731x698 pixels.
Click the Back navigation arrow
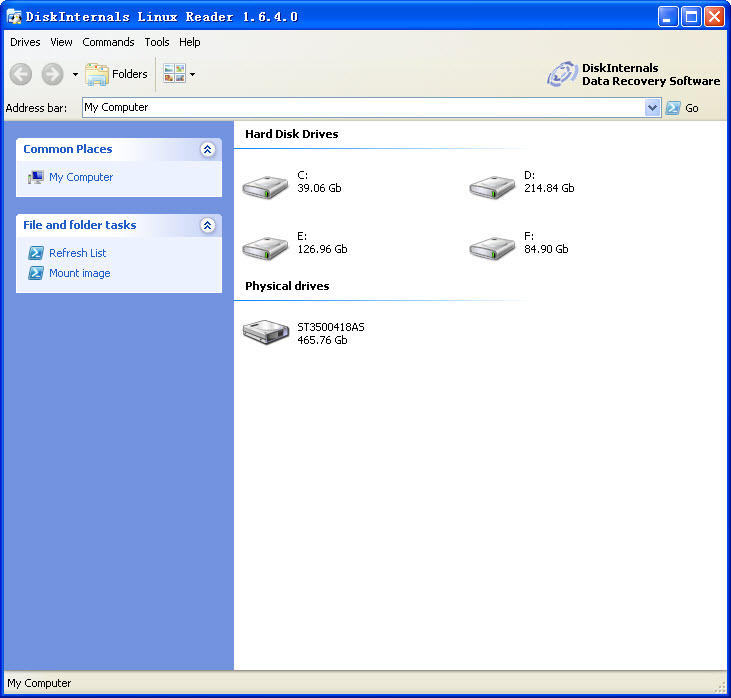(21, 74)
